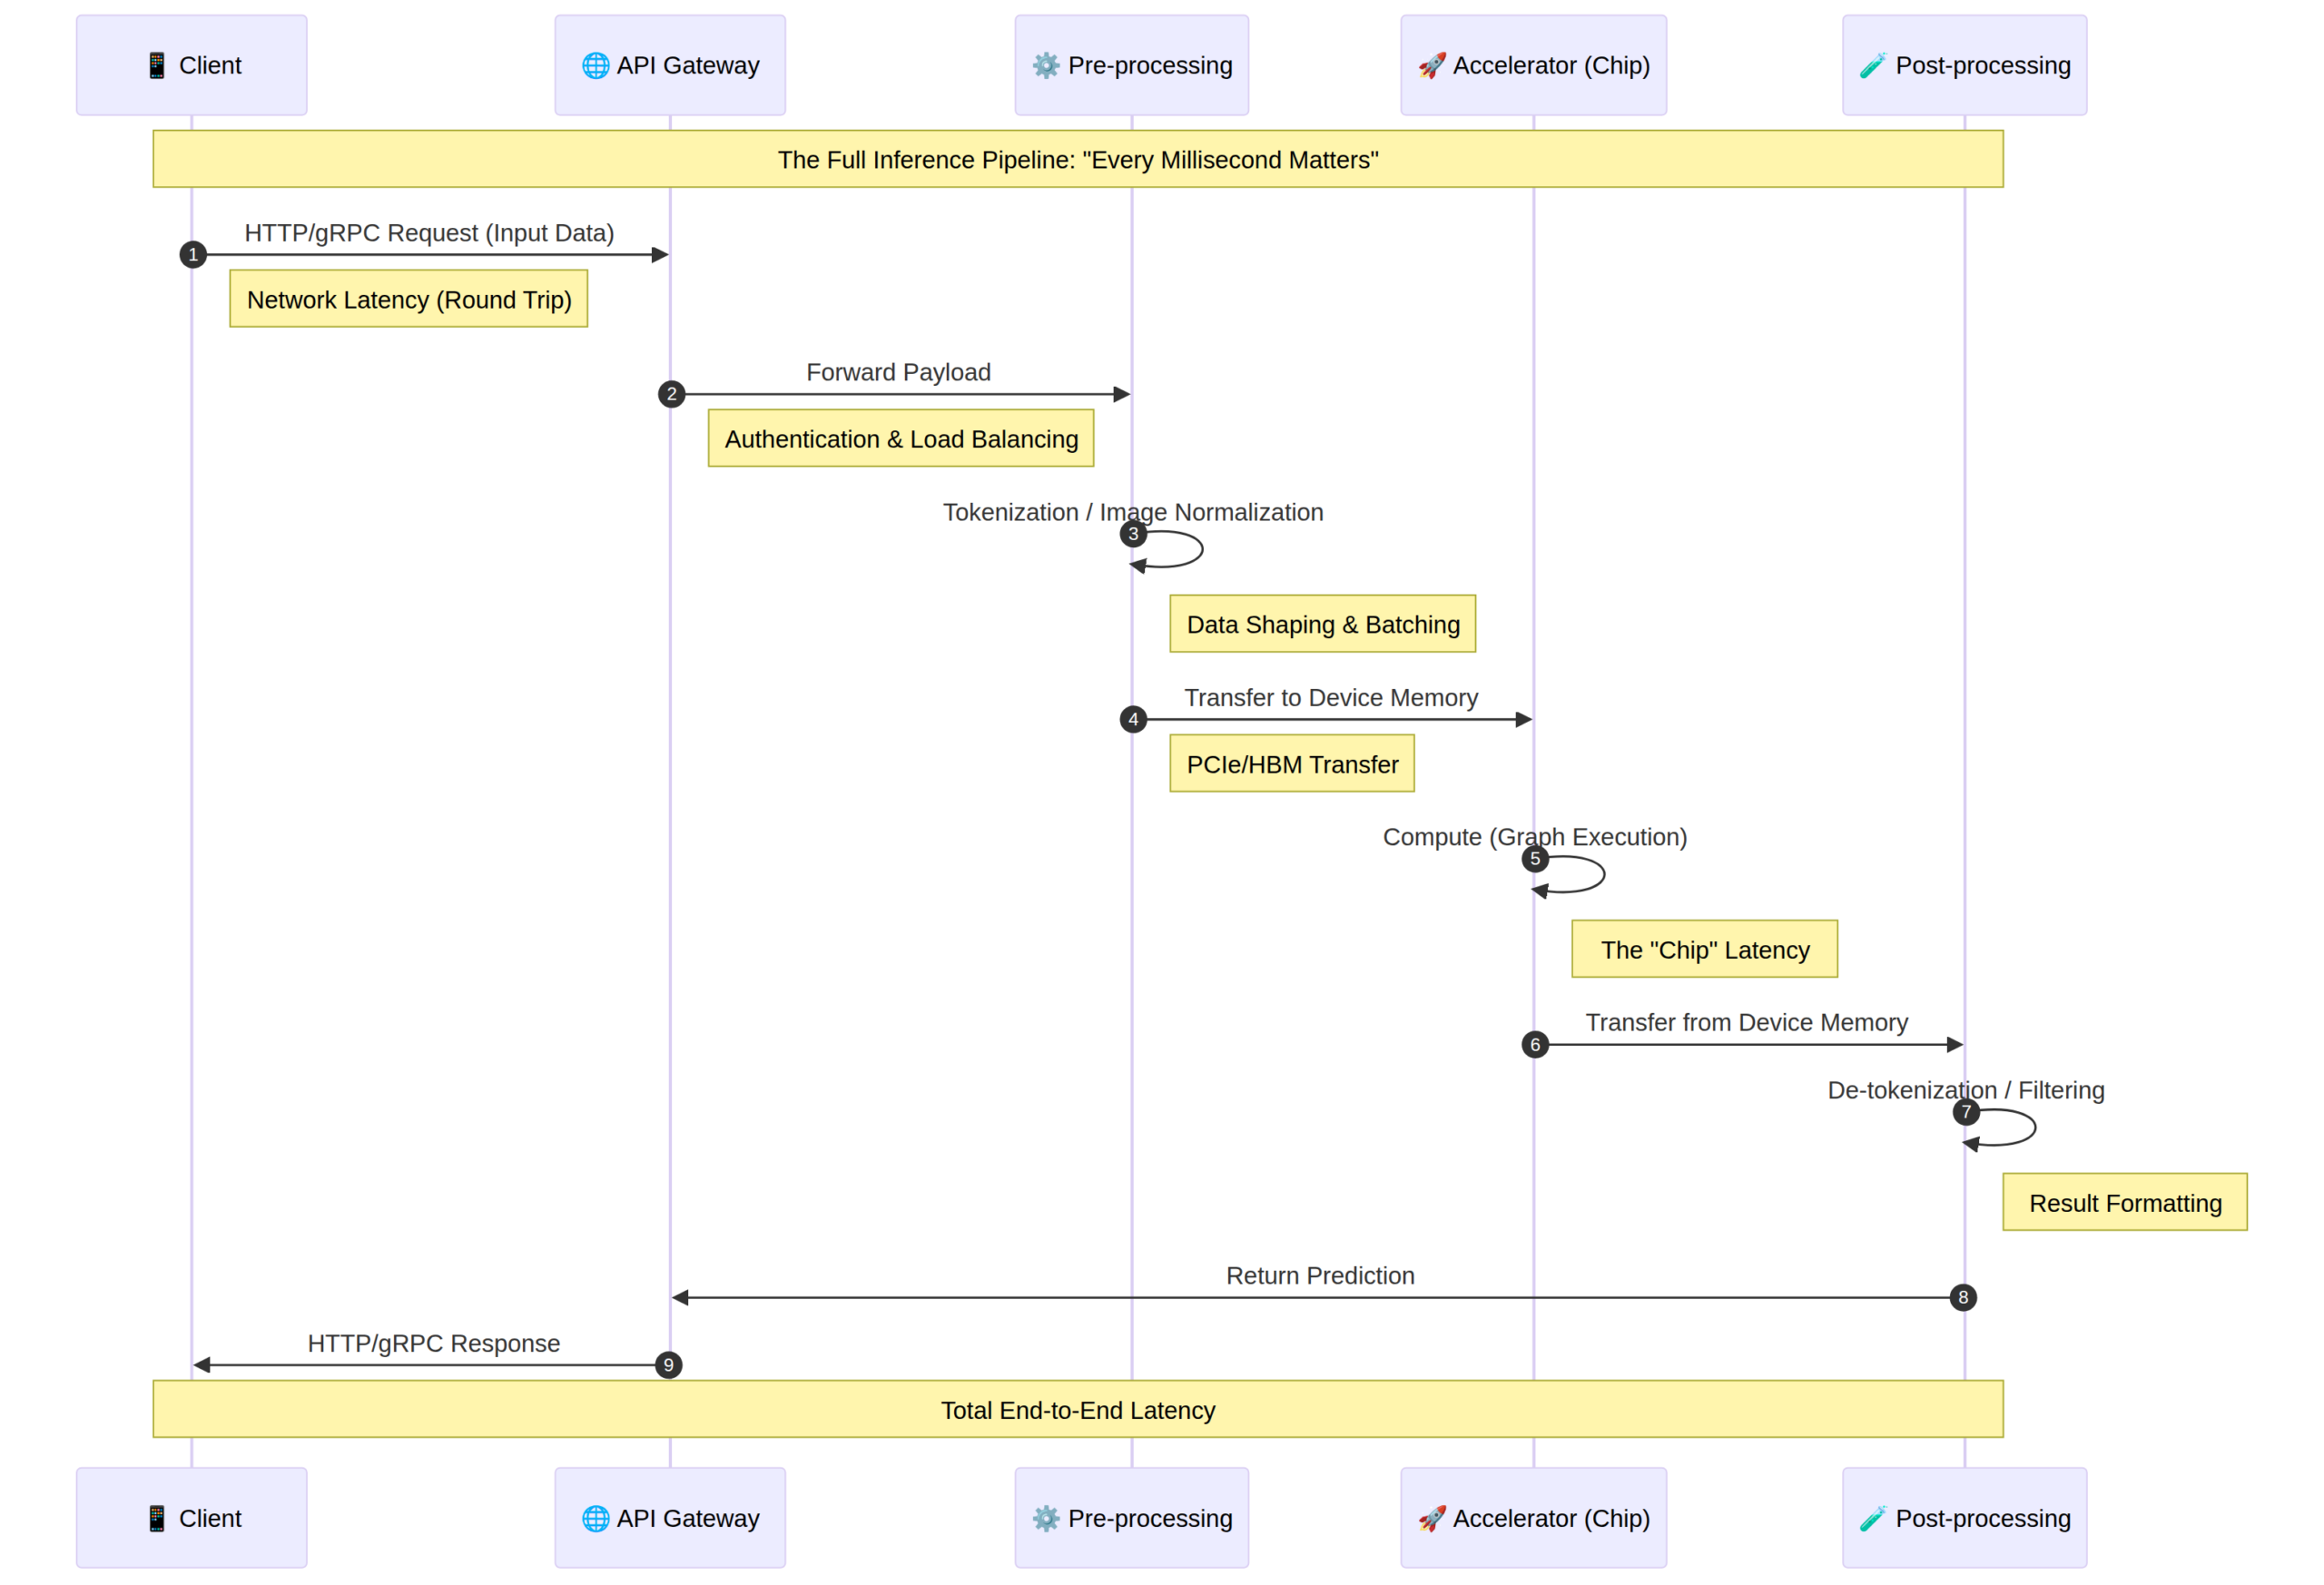This screenshot has height=1585, width=2324.
Task: Click the 'API Gateway' label in the top box
Action: click(688, 66)
